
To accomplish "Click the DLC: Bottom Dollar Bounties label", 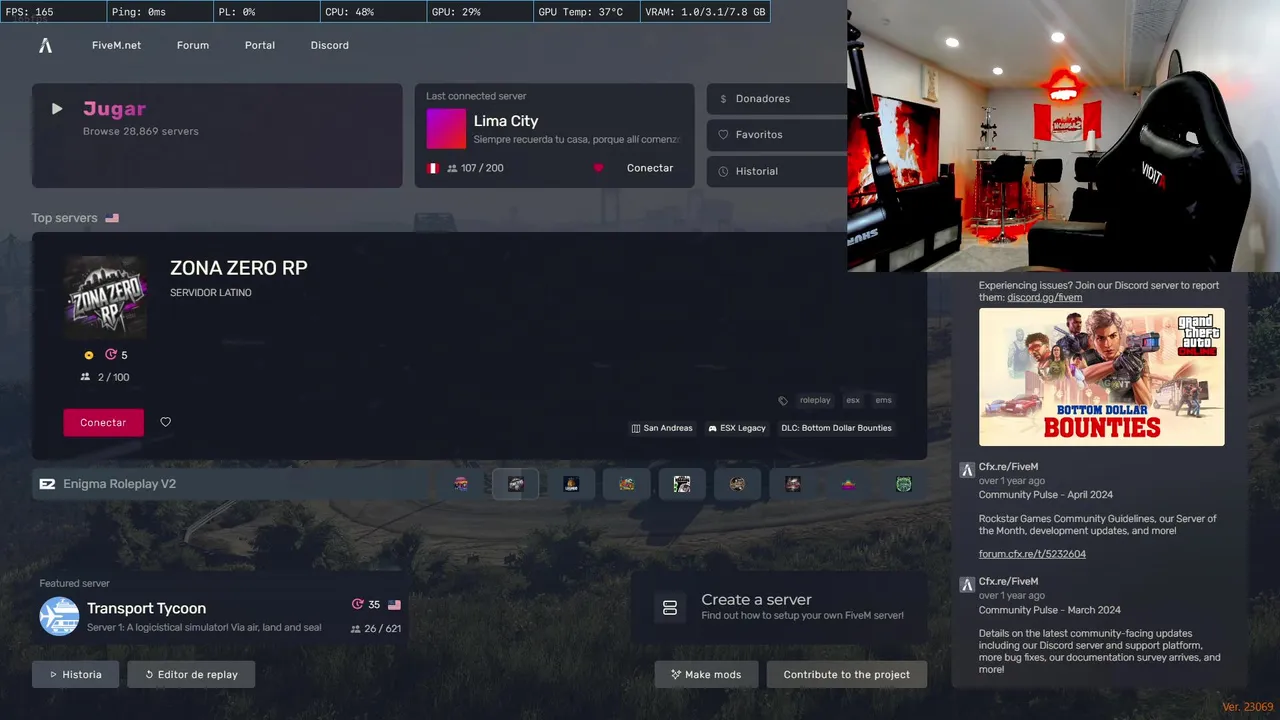I will point(836,428).
